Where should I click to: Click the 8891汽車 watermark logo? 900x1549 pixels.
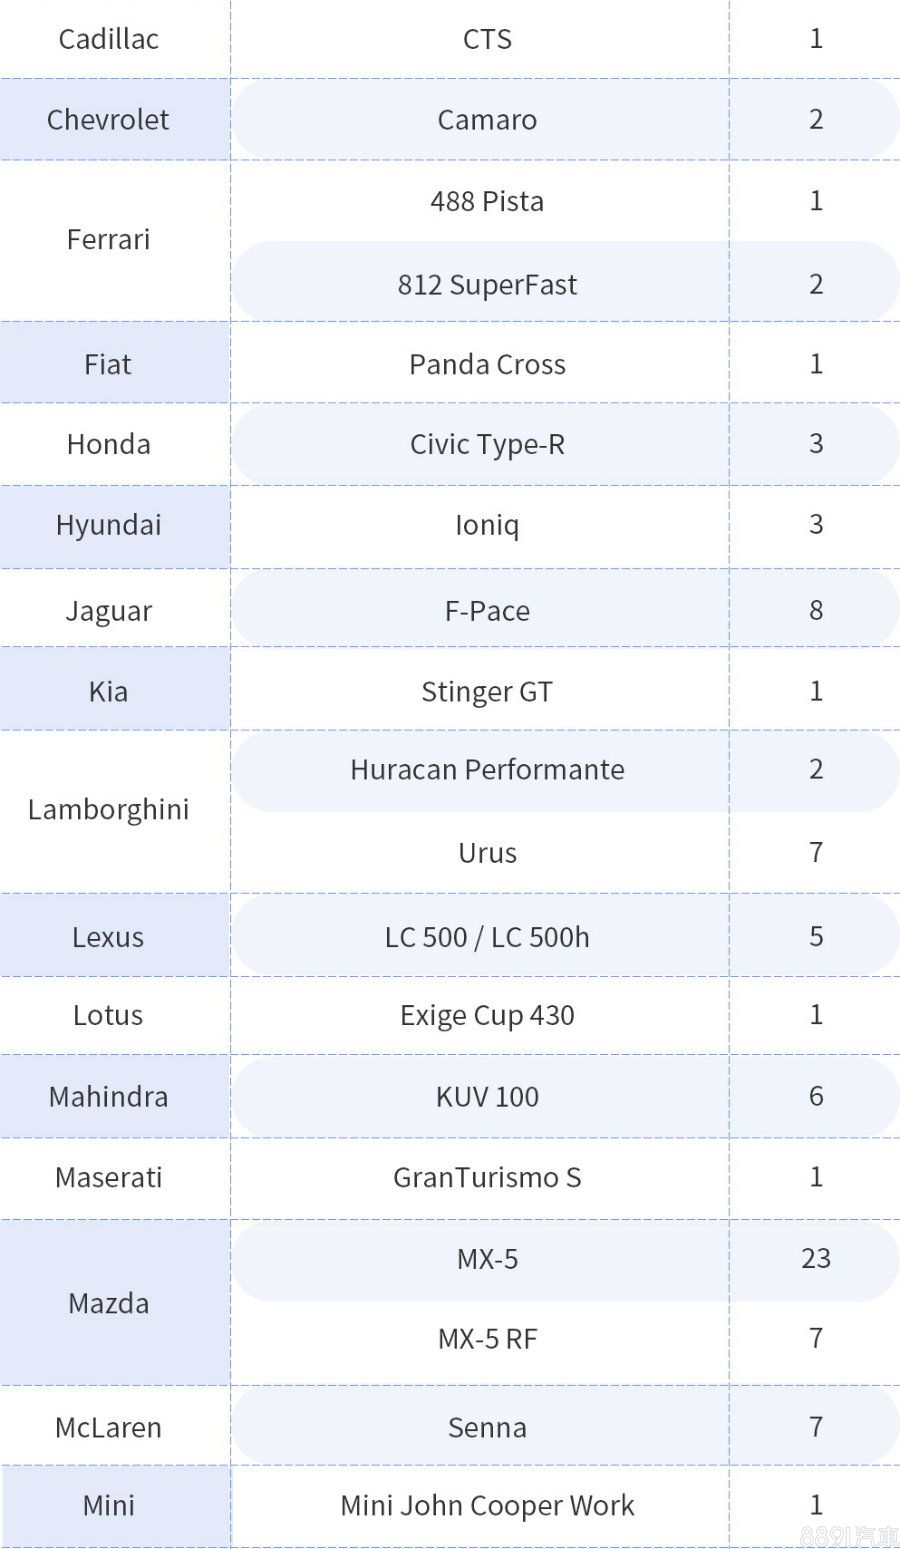pos(848,1535)
